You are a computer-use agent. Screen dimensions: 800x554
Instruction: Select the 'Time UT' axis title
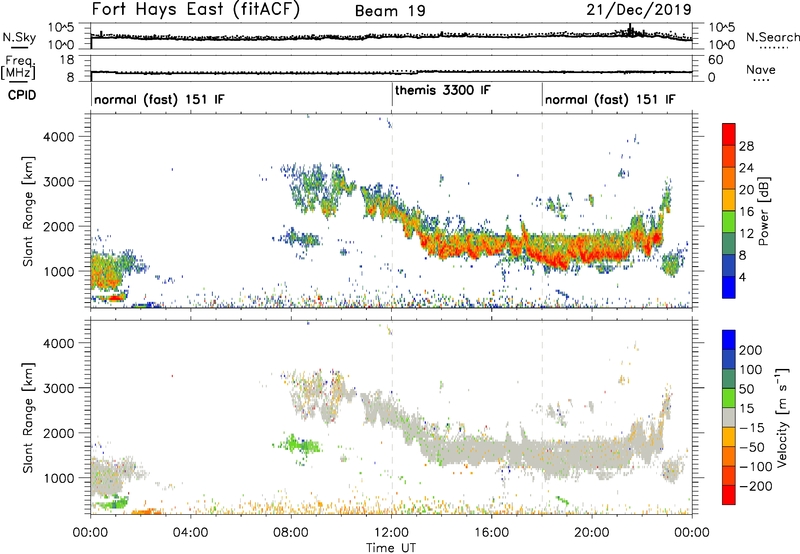pos(391,548)
